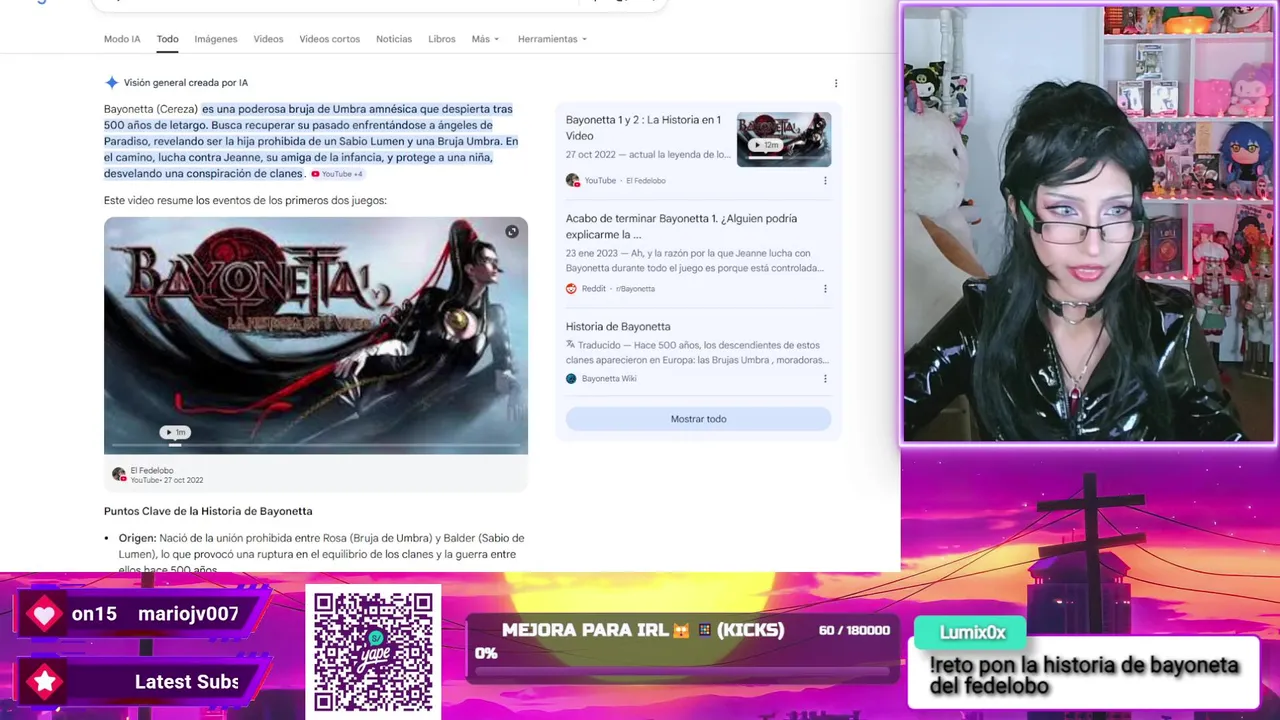This screenshot has height=720, width=1280.
Task: Expand the Bayonetta video to fullscreen
Action: (x=512, y=232)
